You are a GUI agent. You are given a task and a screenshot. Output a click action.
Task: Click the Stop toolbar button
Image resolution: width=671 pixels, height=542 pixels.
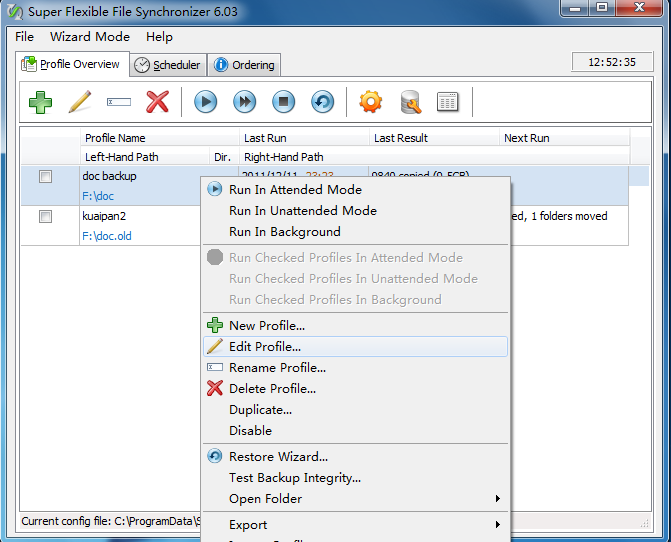[283, 102]
